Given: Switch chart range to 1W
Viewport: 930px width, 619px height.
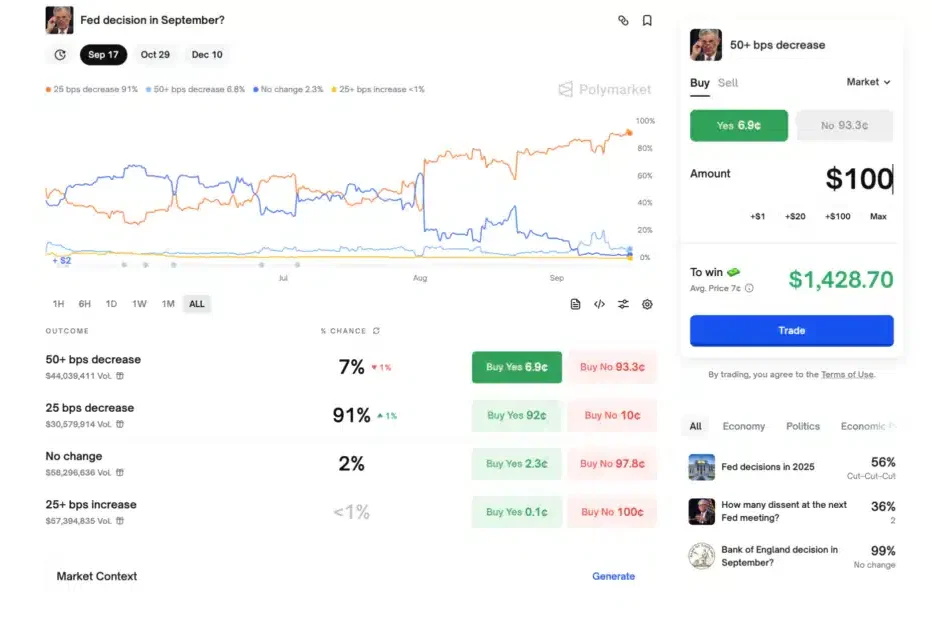Looking at the screenshot, I should 139,304.
